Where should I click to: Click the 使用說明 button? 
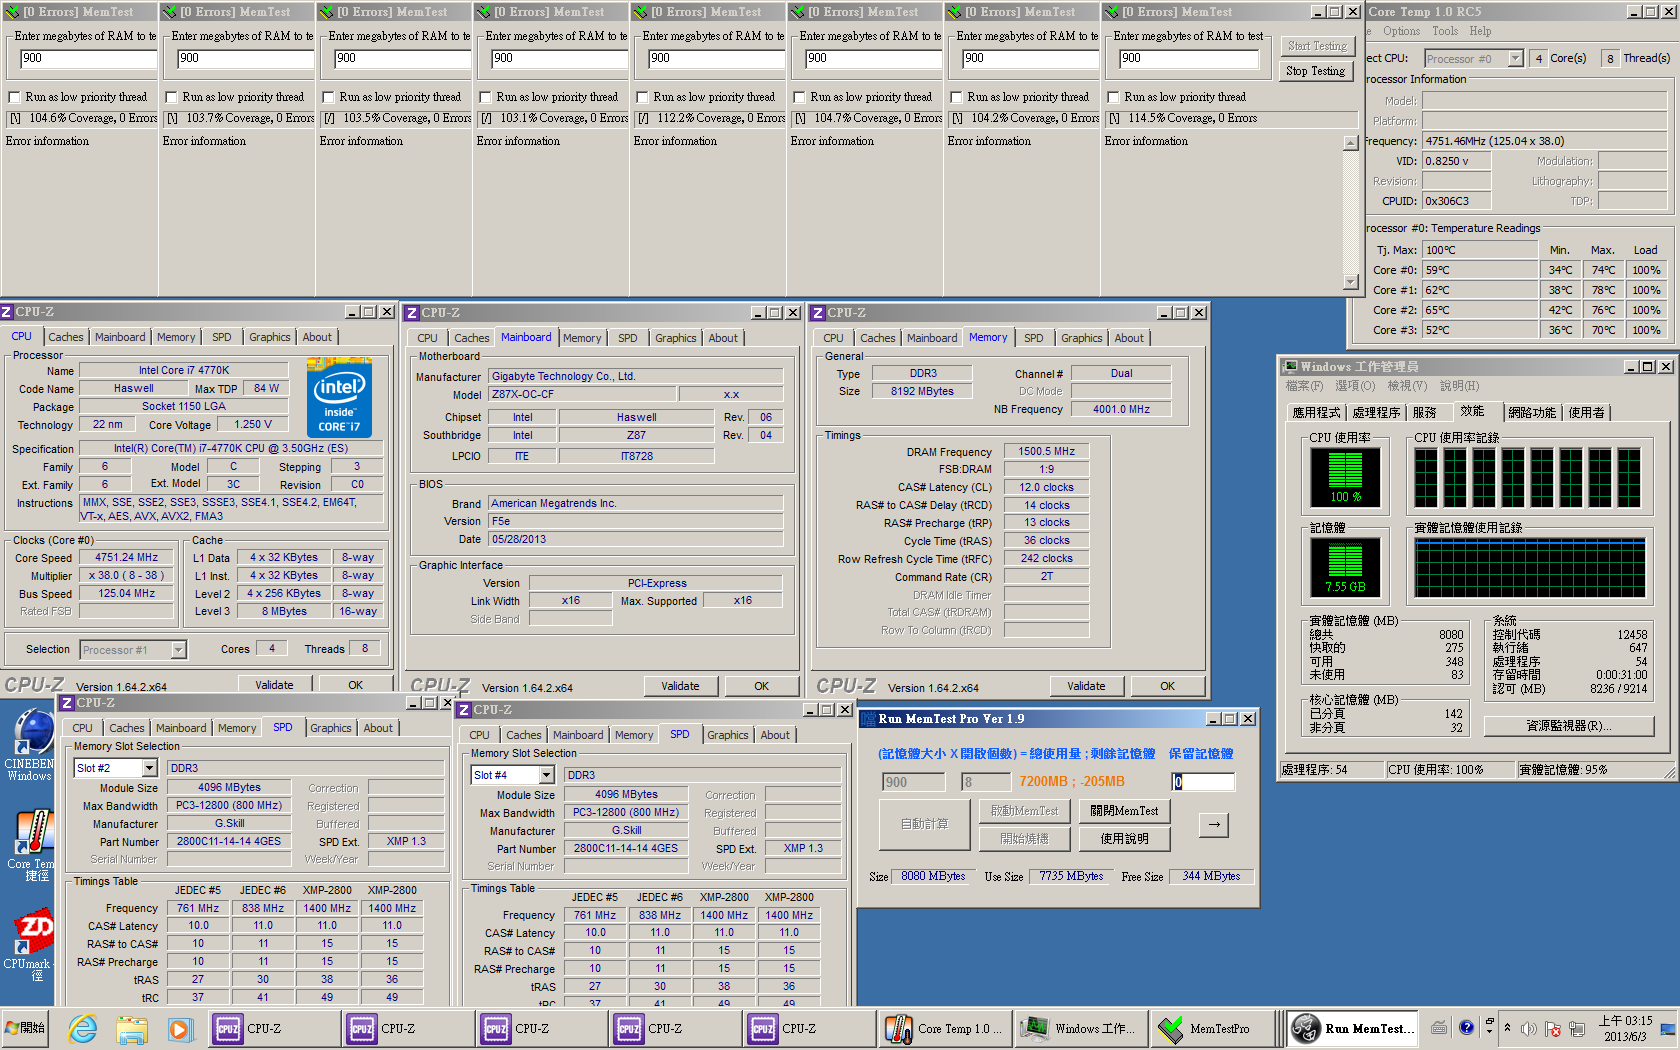point(1124,839)
